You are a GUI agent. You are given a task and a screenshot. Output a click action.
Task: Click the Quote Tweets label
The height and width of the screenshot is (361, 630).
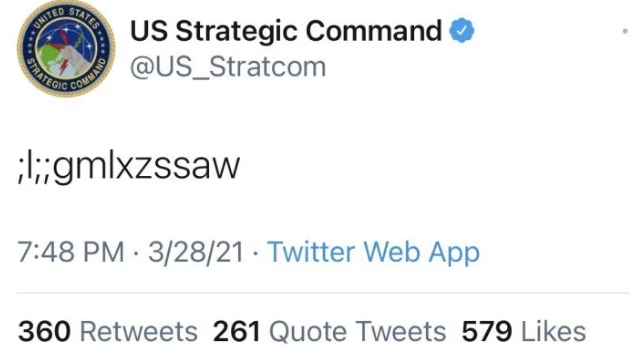pos(358,332)
